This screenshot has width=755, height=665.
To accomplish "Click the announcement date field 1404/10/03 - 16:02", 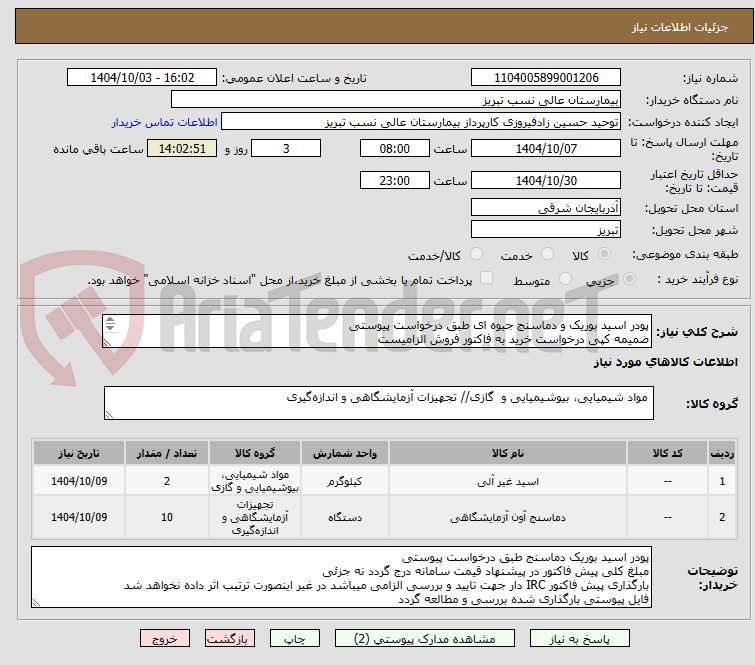I will pos(142,78).
